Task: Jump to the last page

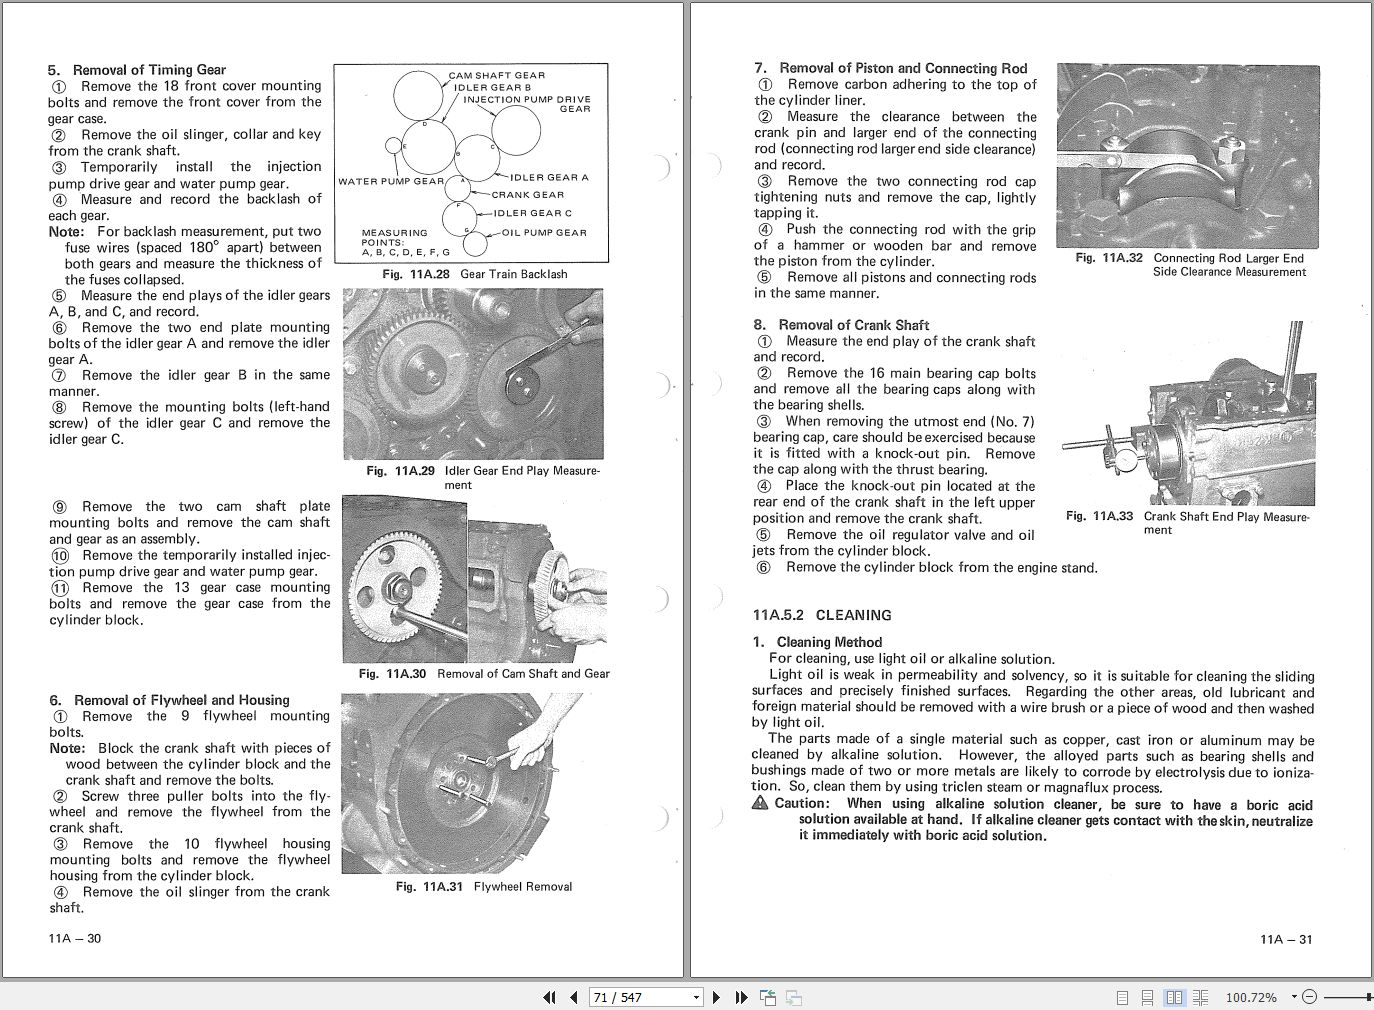Action: 740,997
